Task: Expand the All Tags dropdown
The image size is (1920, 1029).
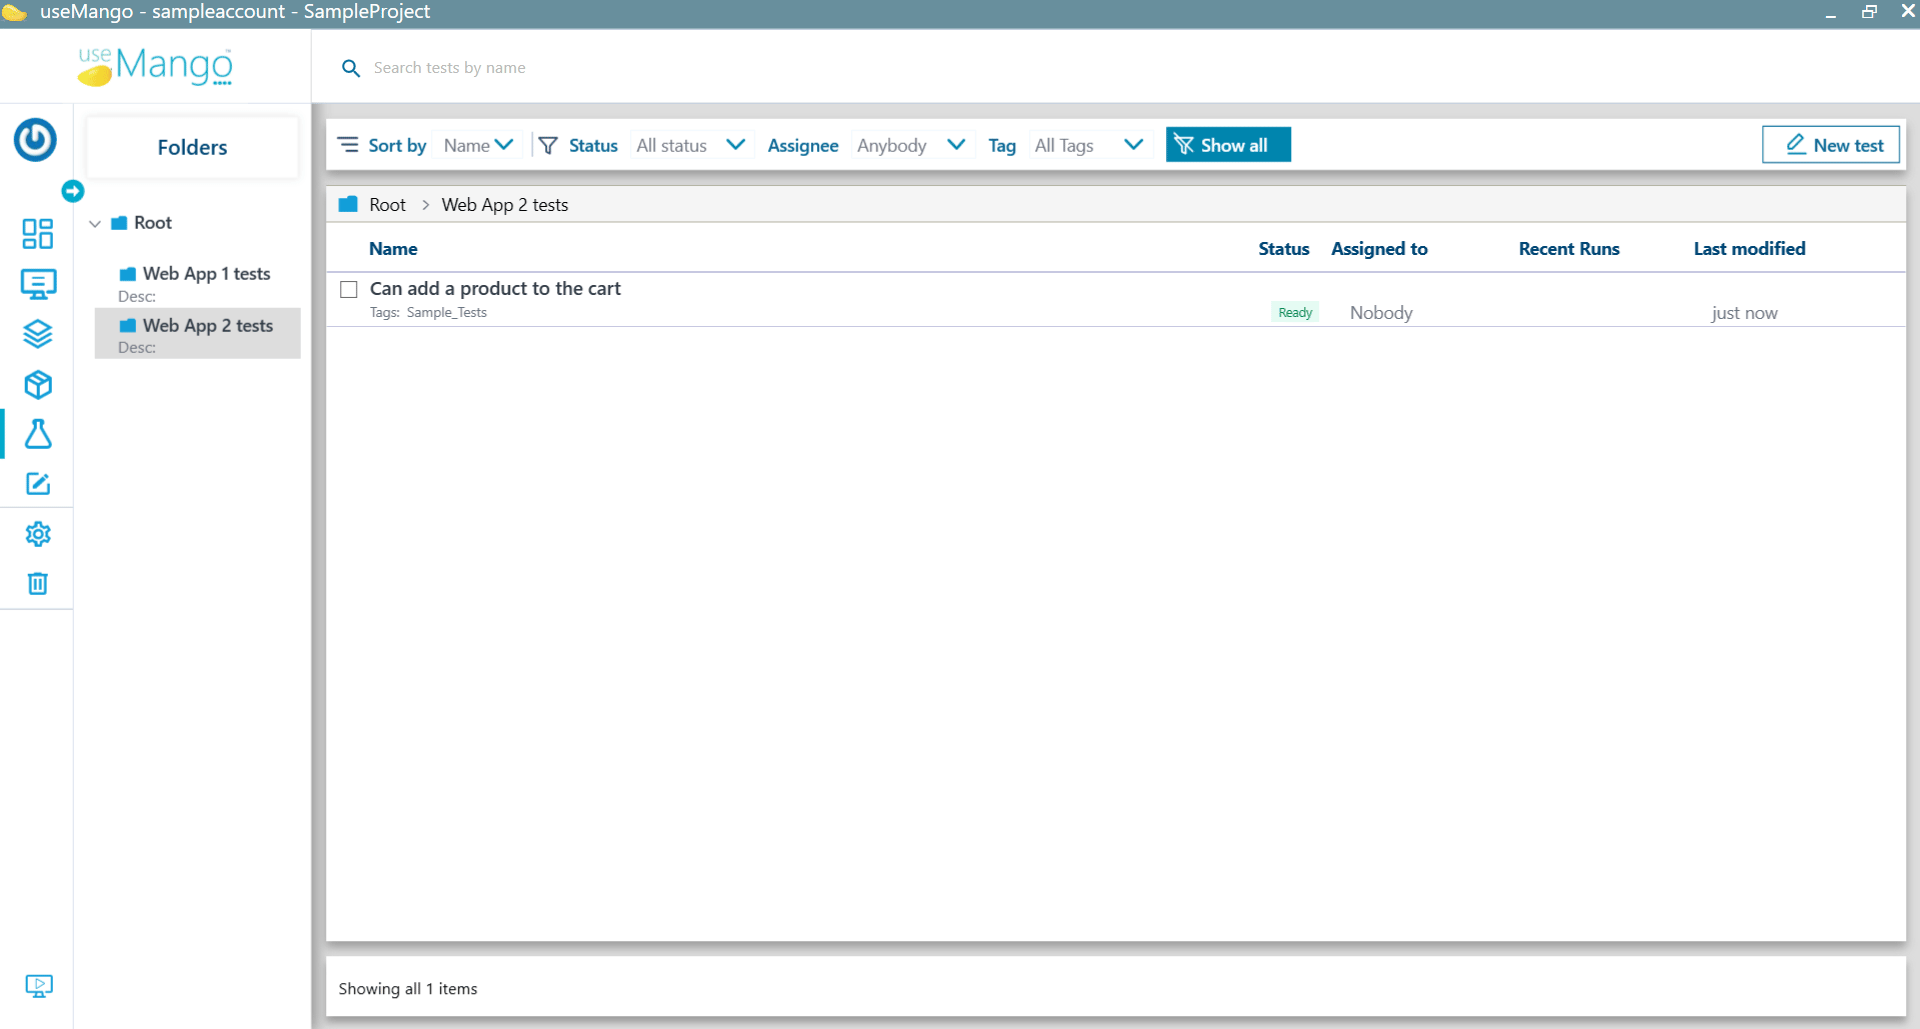Action: (1088, 146)
